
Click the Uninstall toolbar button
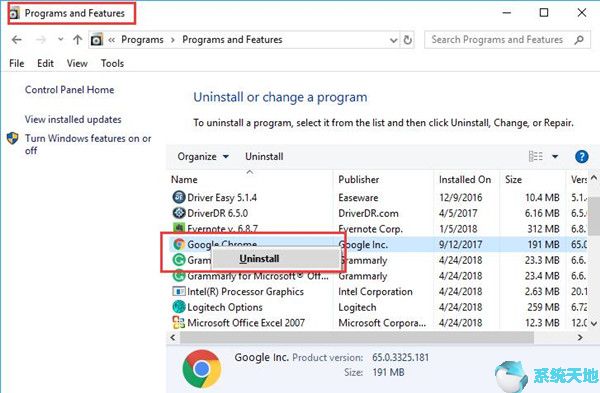264,157
